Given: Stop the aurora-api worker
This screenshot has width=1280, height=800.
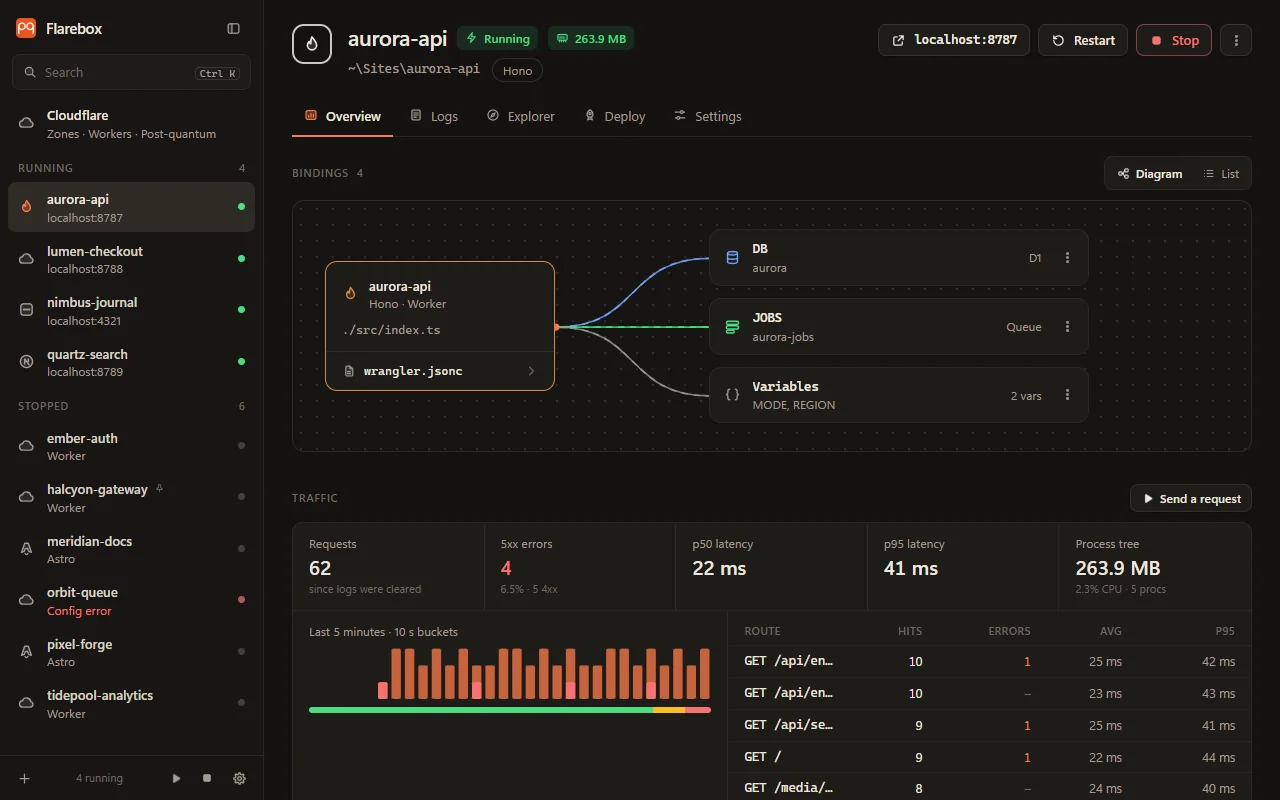Looking at the screenshot, I should [1174, 40].
